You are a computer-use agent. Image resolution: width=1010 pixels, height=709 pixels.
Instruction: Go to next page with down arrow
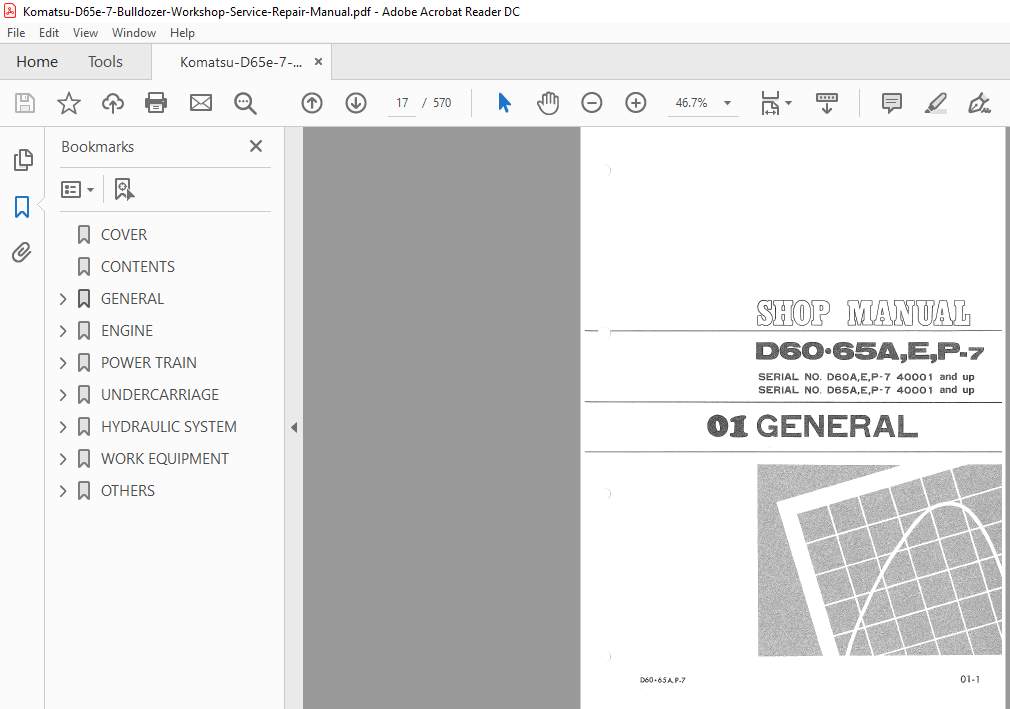pyautogui.click(x=356, y=103)
